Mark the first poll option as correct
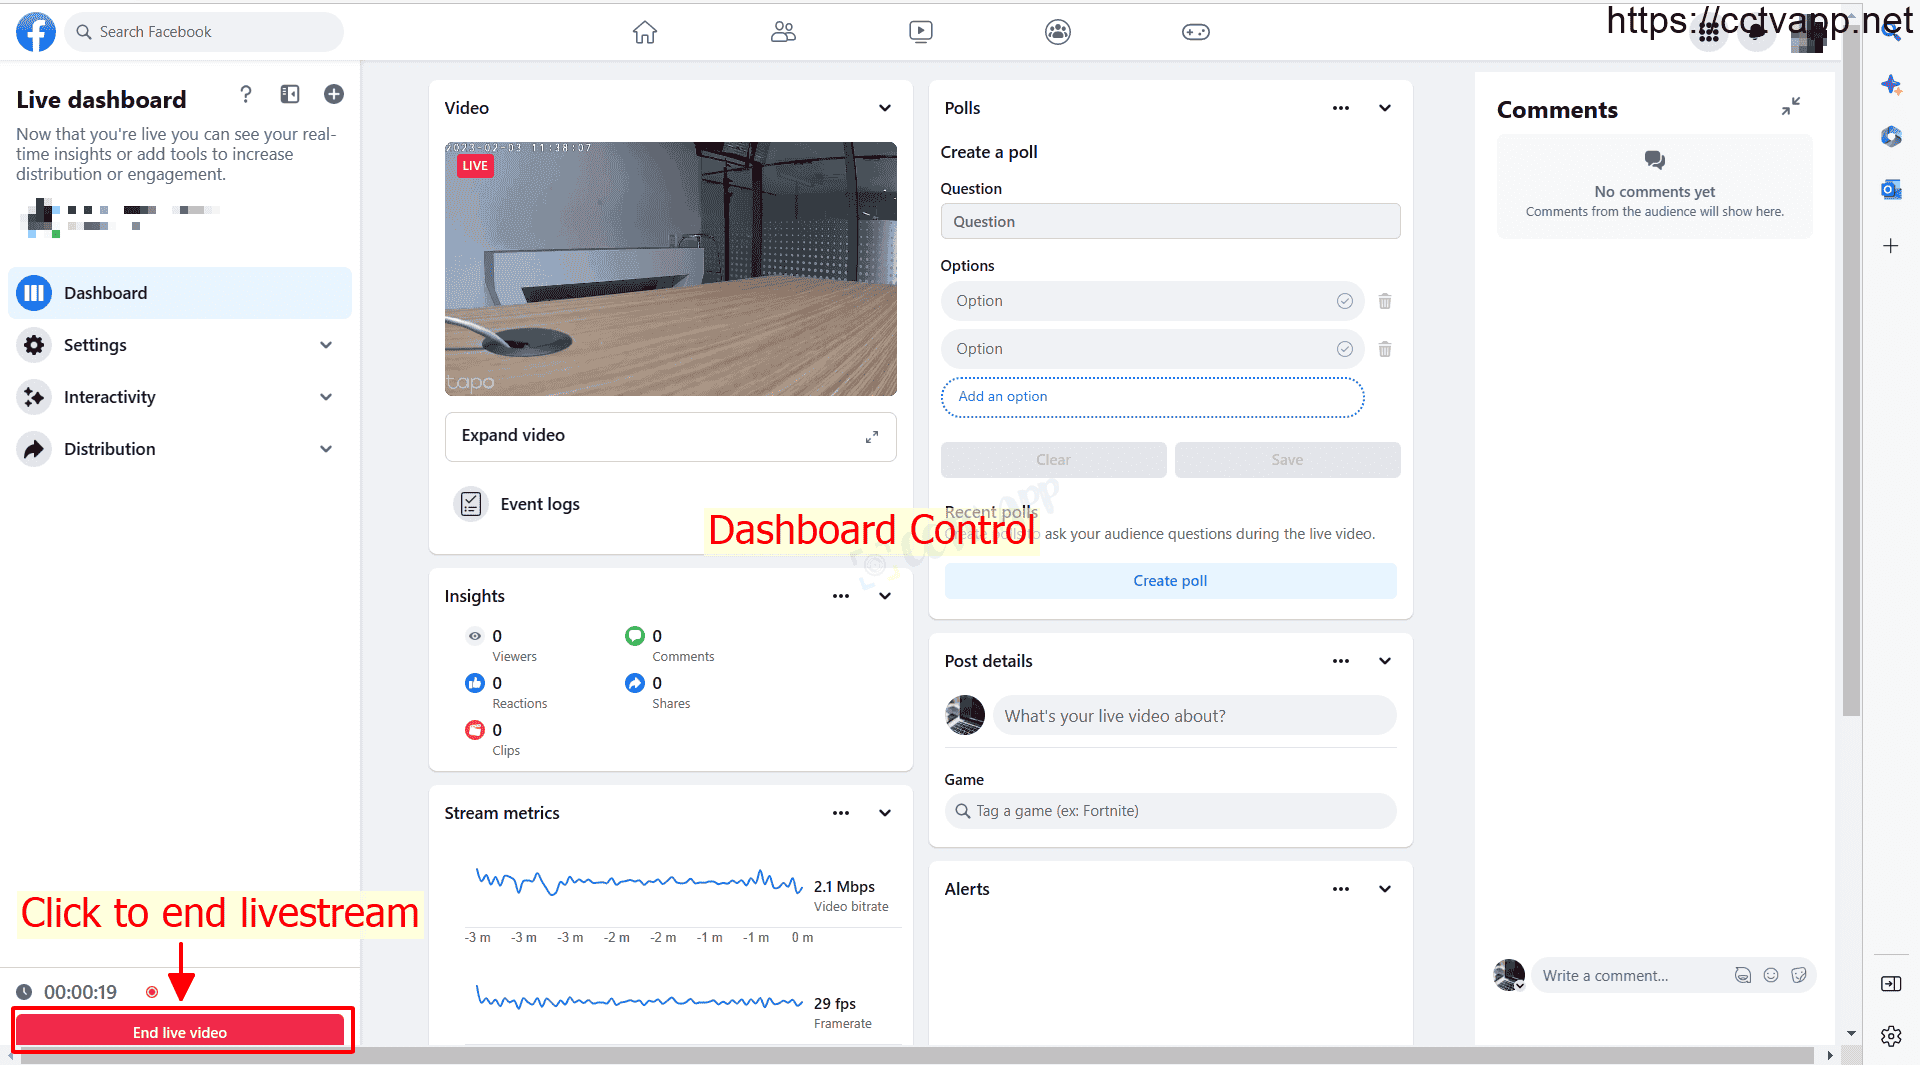 point(1344,301)
